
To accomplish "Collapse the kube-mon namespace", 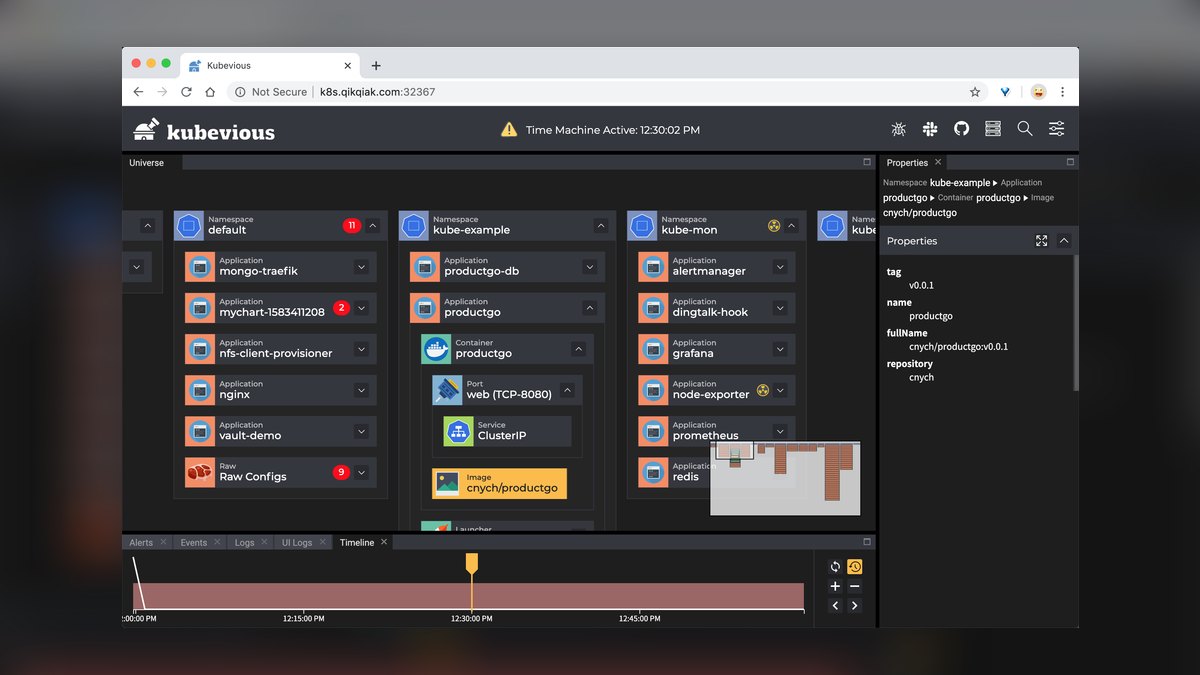I will tap(791, 226).
